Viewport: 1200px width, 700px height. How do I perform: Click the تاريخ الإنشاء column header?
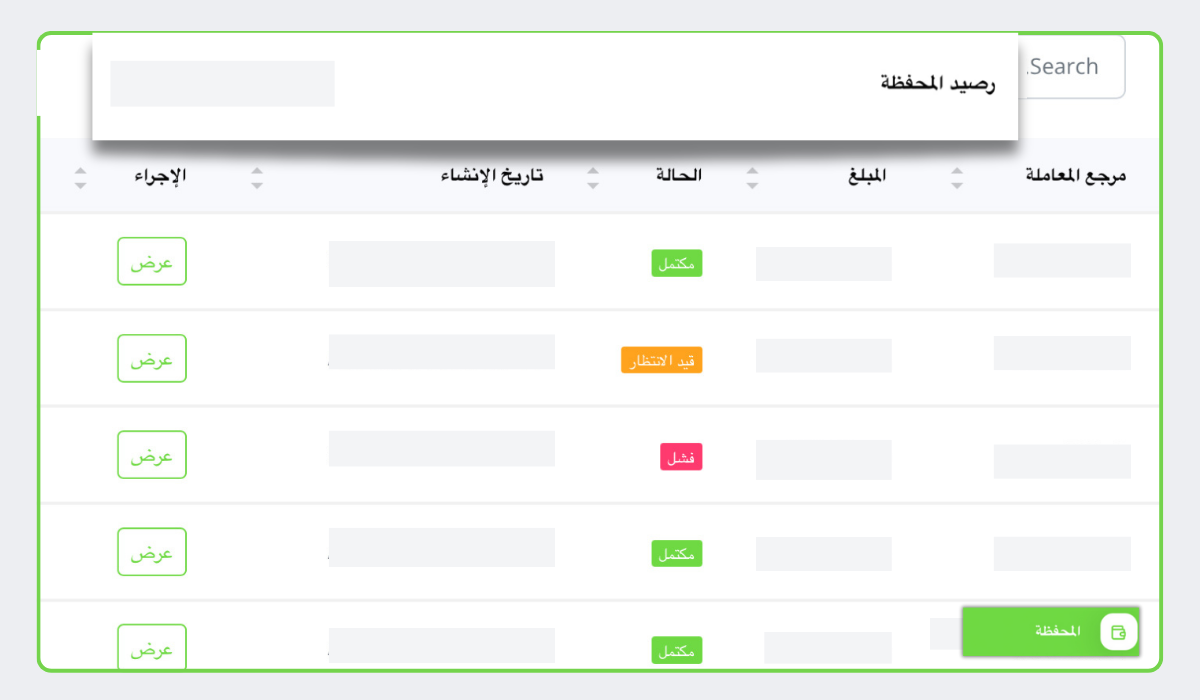pyautogui.click(x=493, y=176)
